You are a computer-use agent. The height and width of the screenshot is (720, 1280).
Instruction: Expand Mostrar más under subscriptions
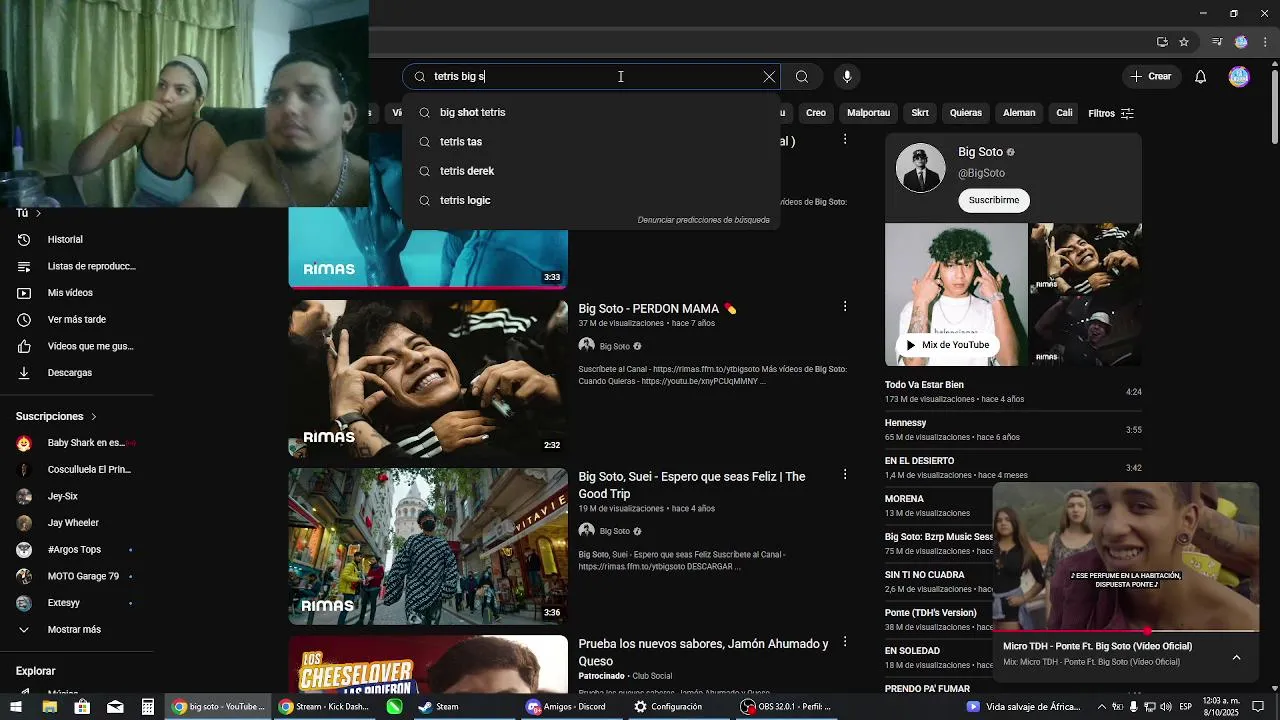click(x=76, y=630)
